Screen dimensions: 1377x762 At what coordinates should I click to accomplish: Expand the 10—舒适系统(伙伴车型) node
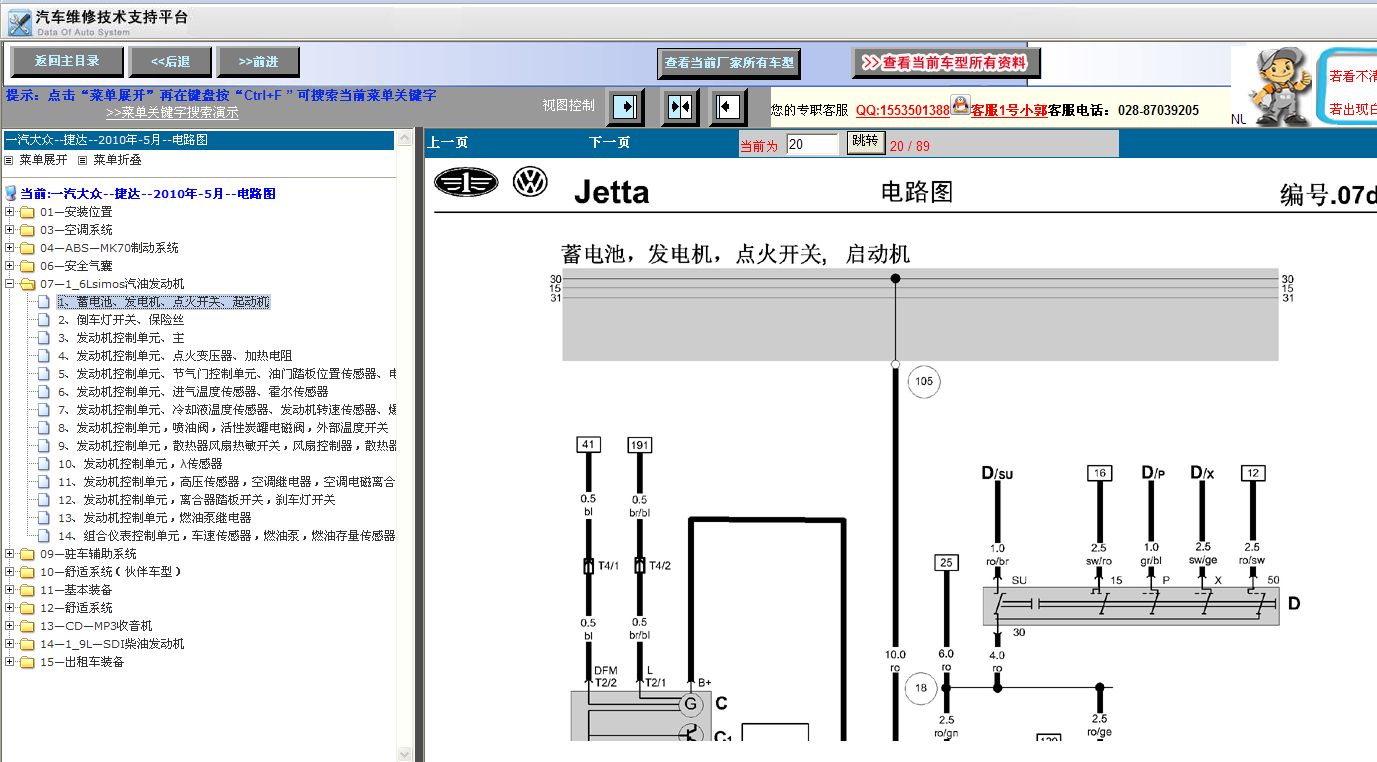[10, 572]
